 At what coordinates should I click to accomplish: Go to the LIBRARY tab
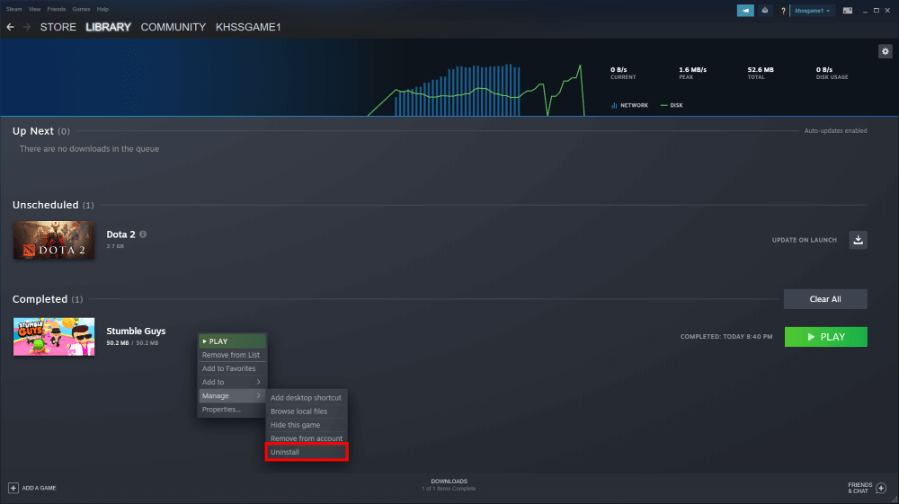(108, 27)
